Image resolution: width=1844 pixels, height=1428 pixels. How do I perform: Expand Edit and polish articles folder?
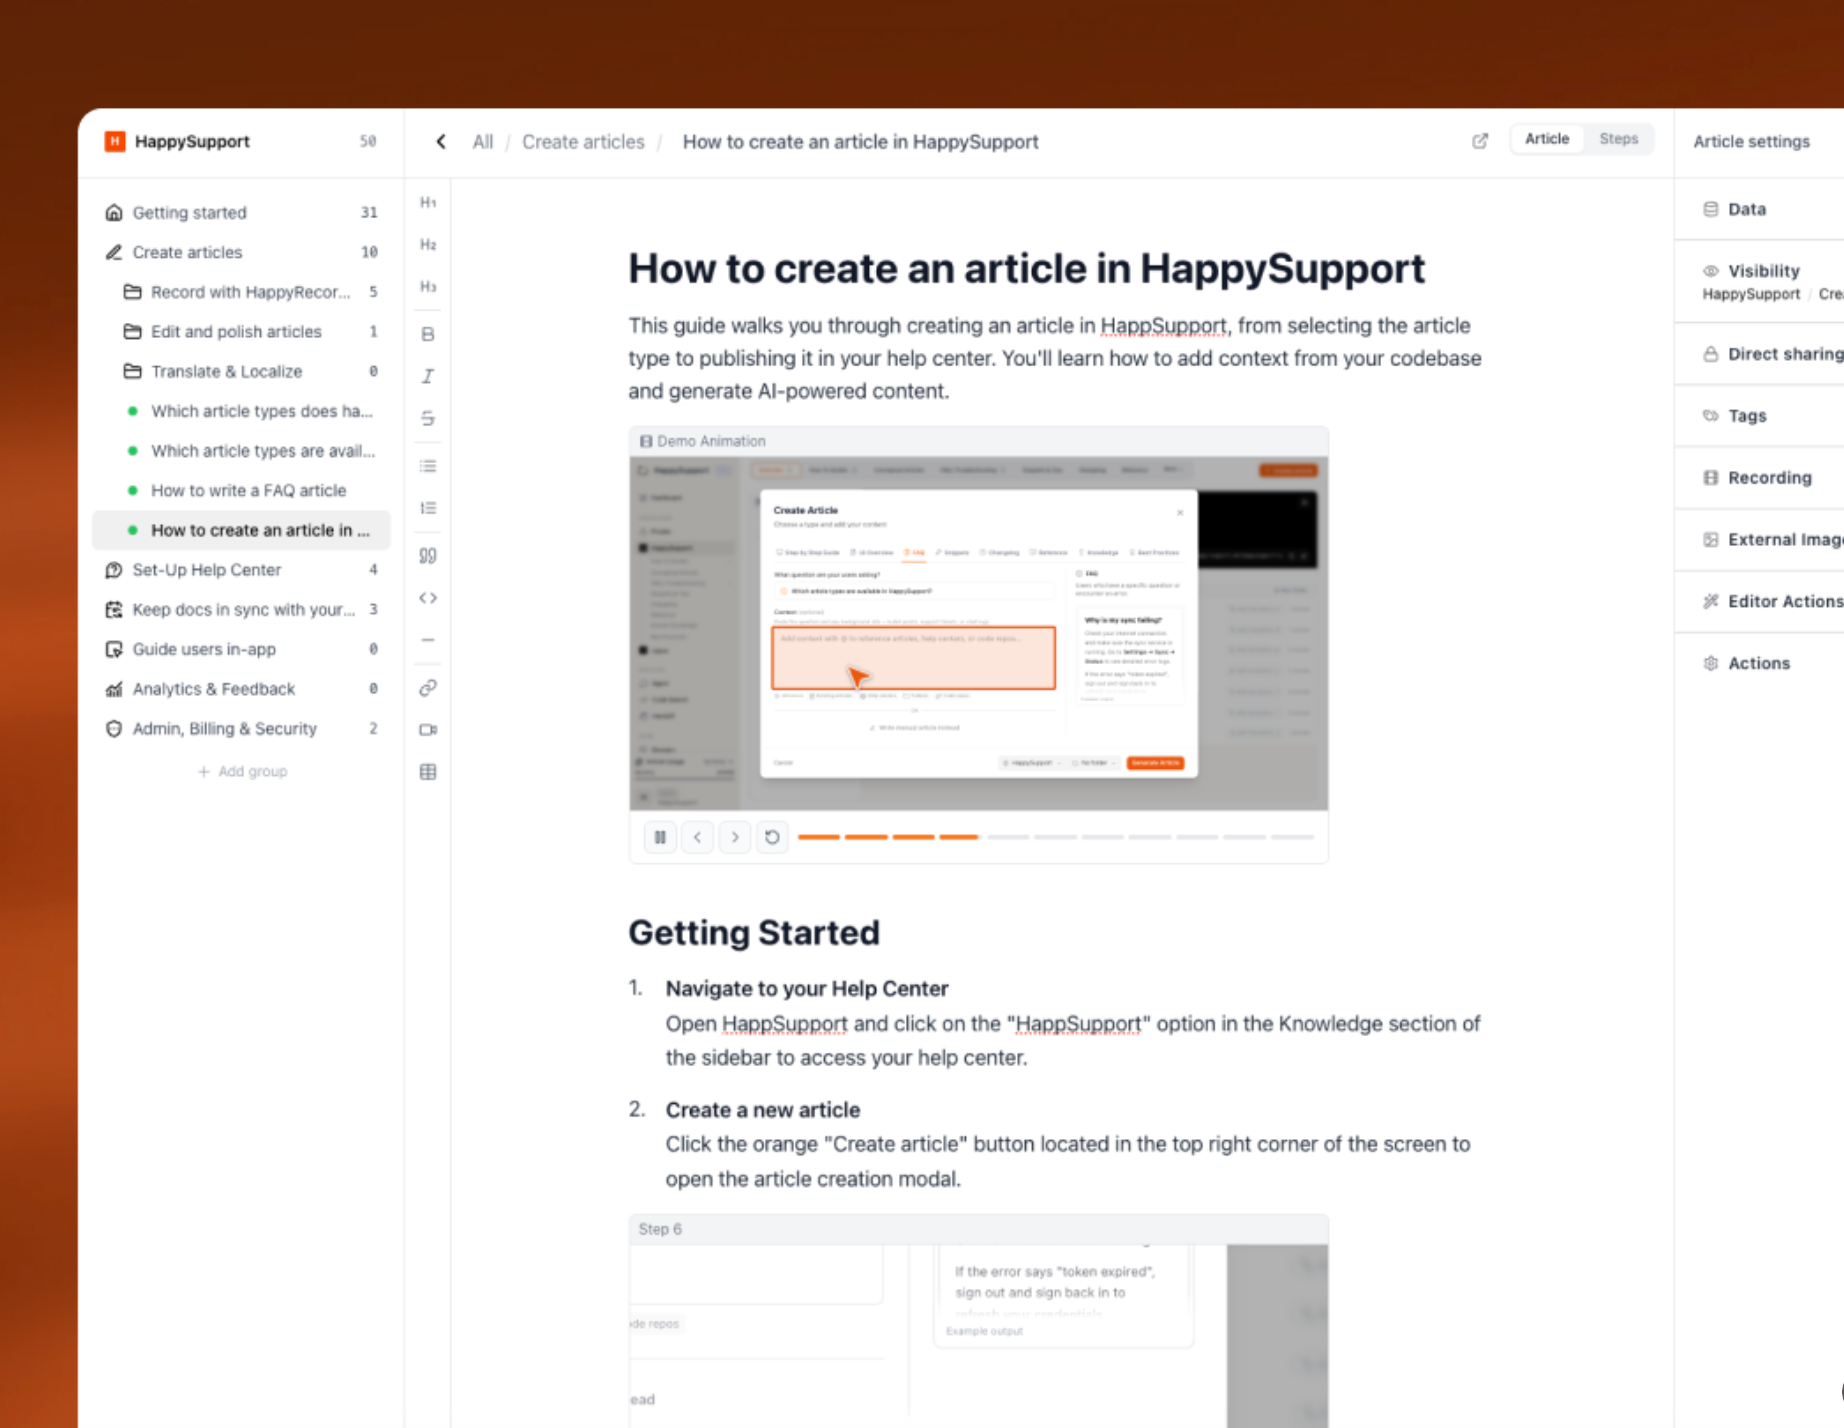[241, 331]
